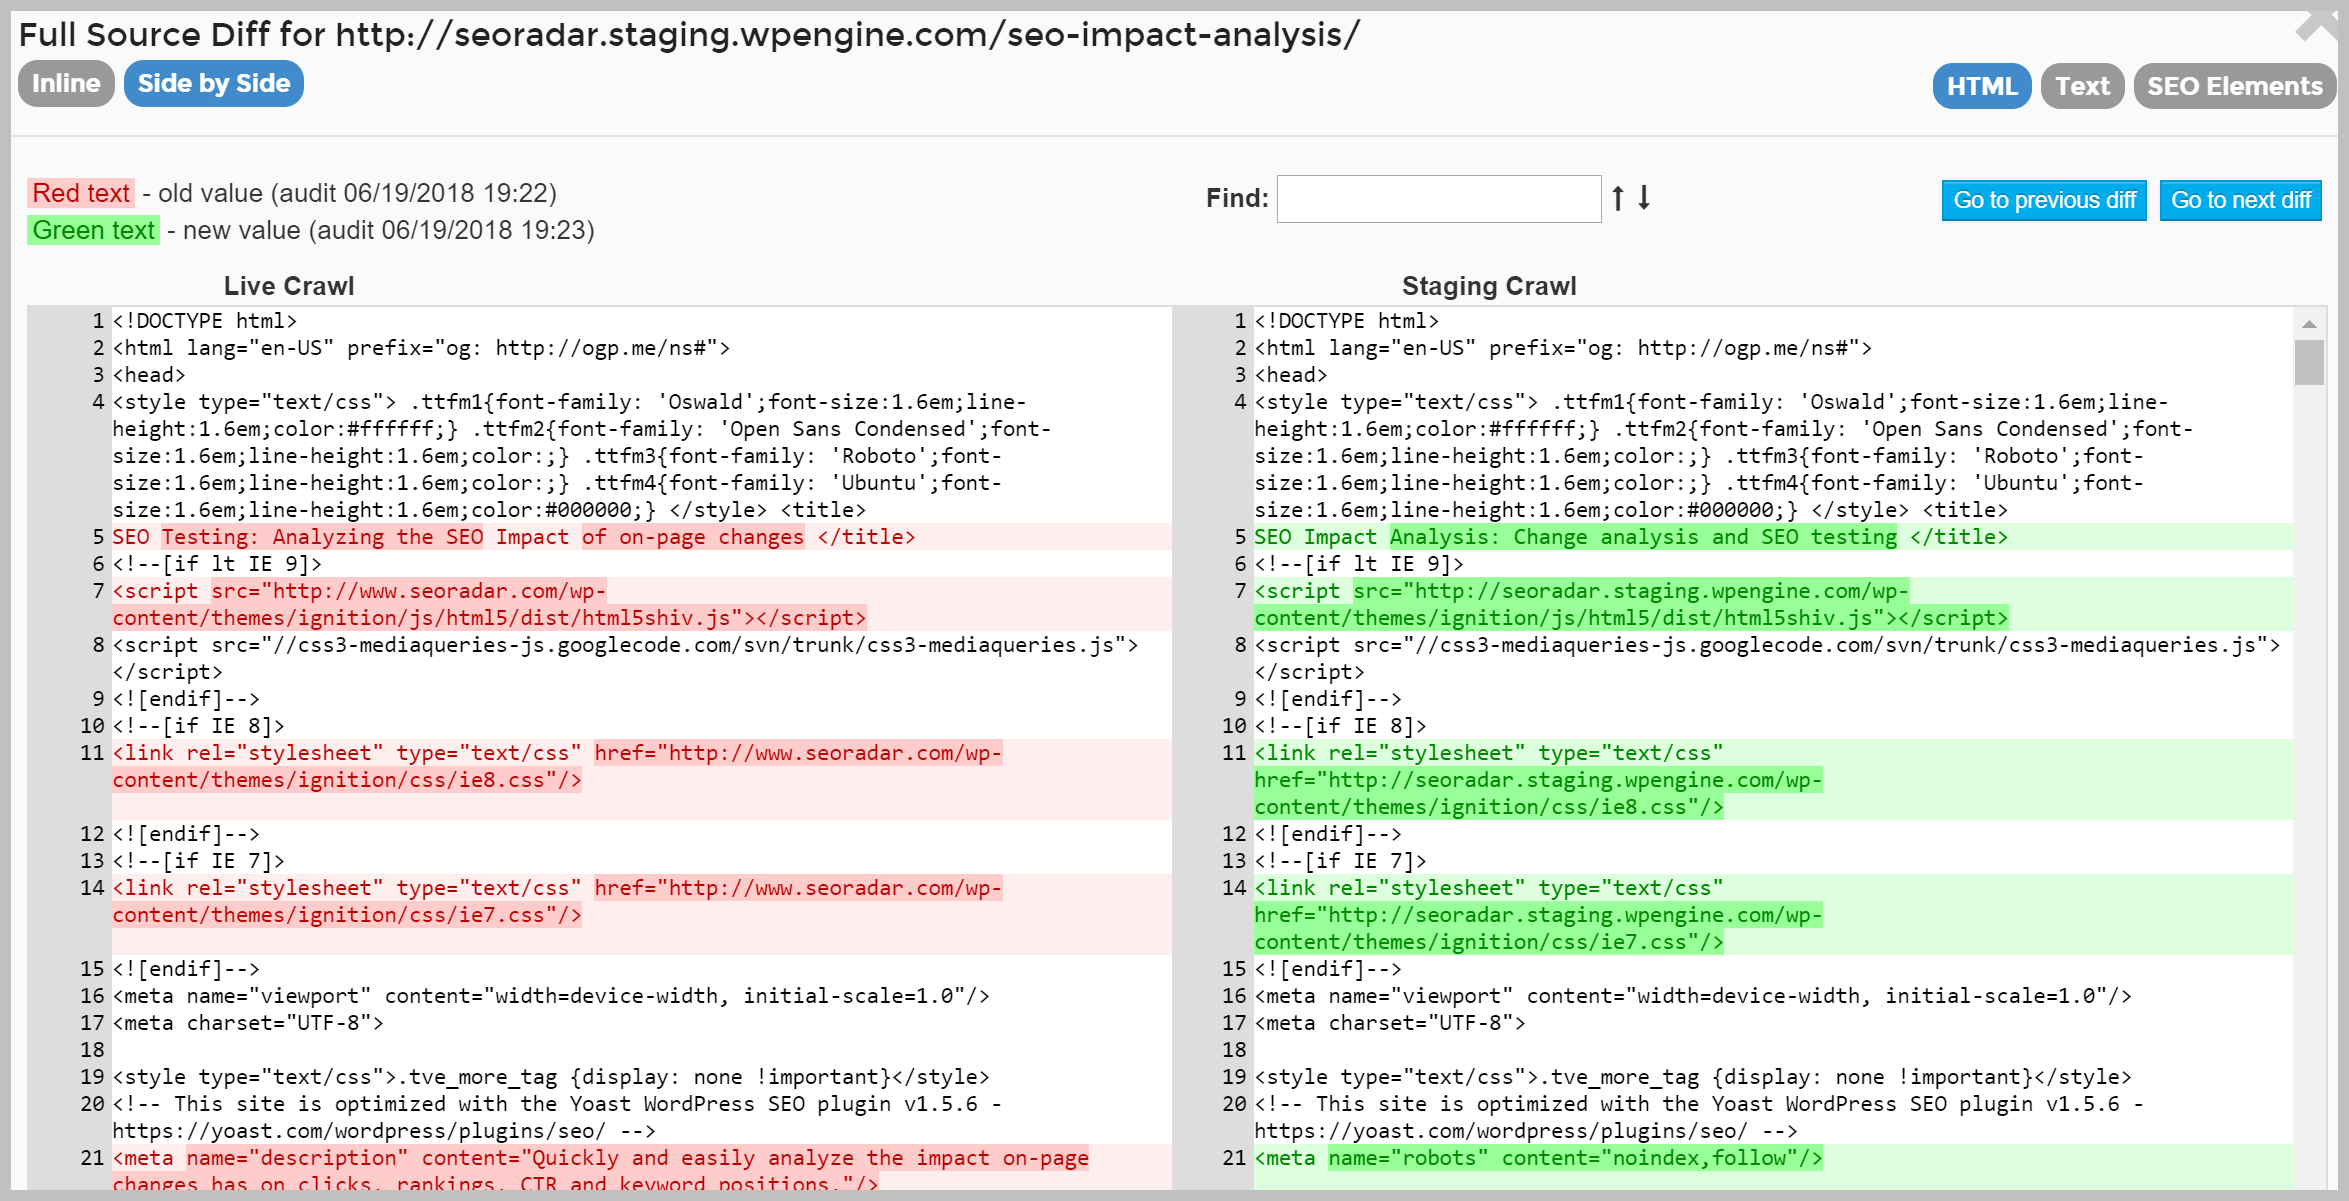Click the Staging Crawl column heading

[x=1489, y=286]
